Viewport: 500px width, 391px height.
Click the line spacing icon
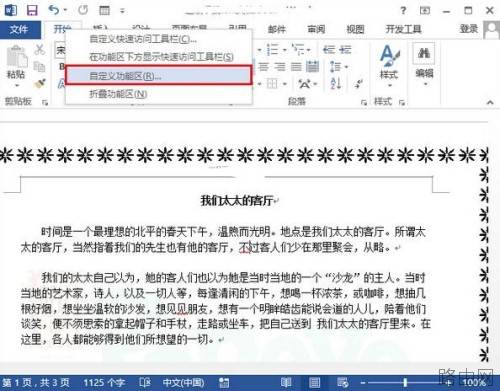(x=335, y=67)
